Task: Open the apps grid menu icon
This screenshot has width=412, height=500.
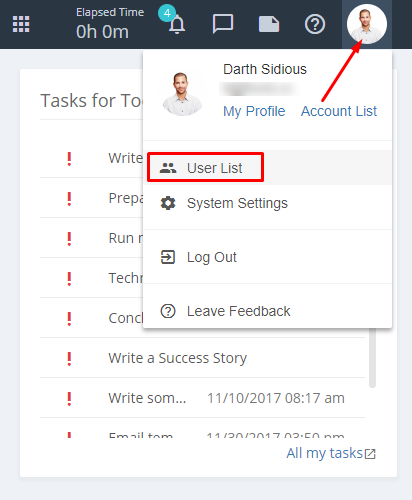Action: pyautogui.click(x=21, y=24)
